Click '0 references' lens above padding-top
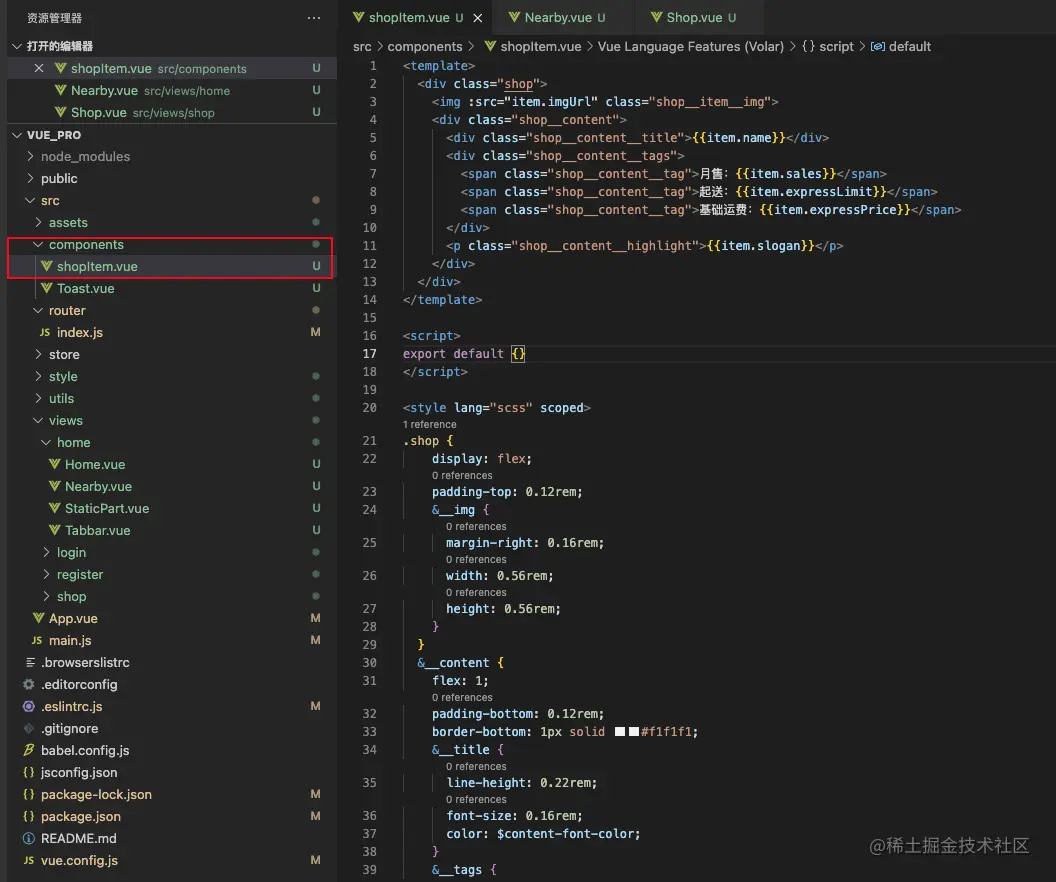Viewport: 1056px width, 882px height. [462, 475]
